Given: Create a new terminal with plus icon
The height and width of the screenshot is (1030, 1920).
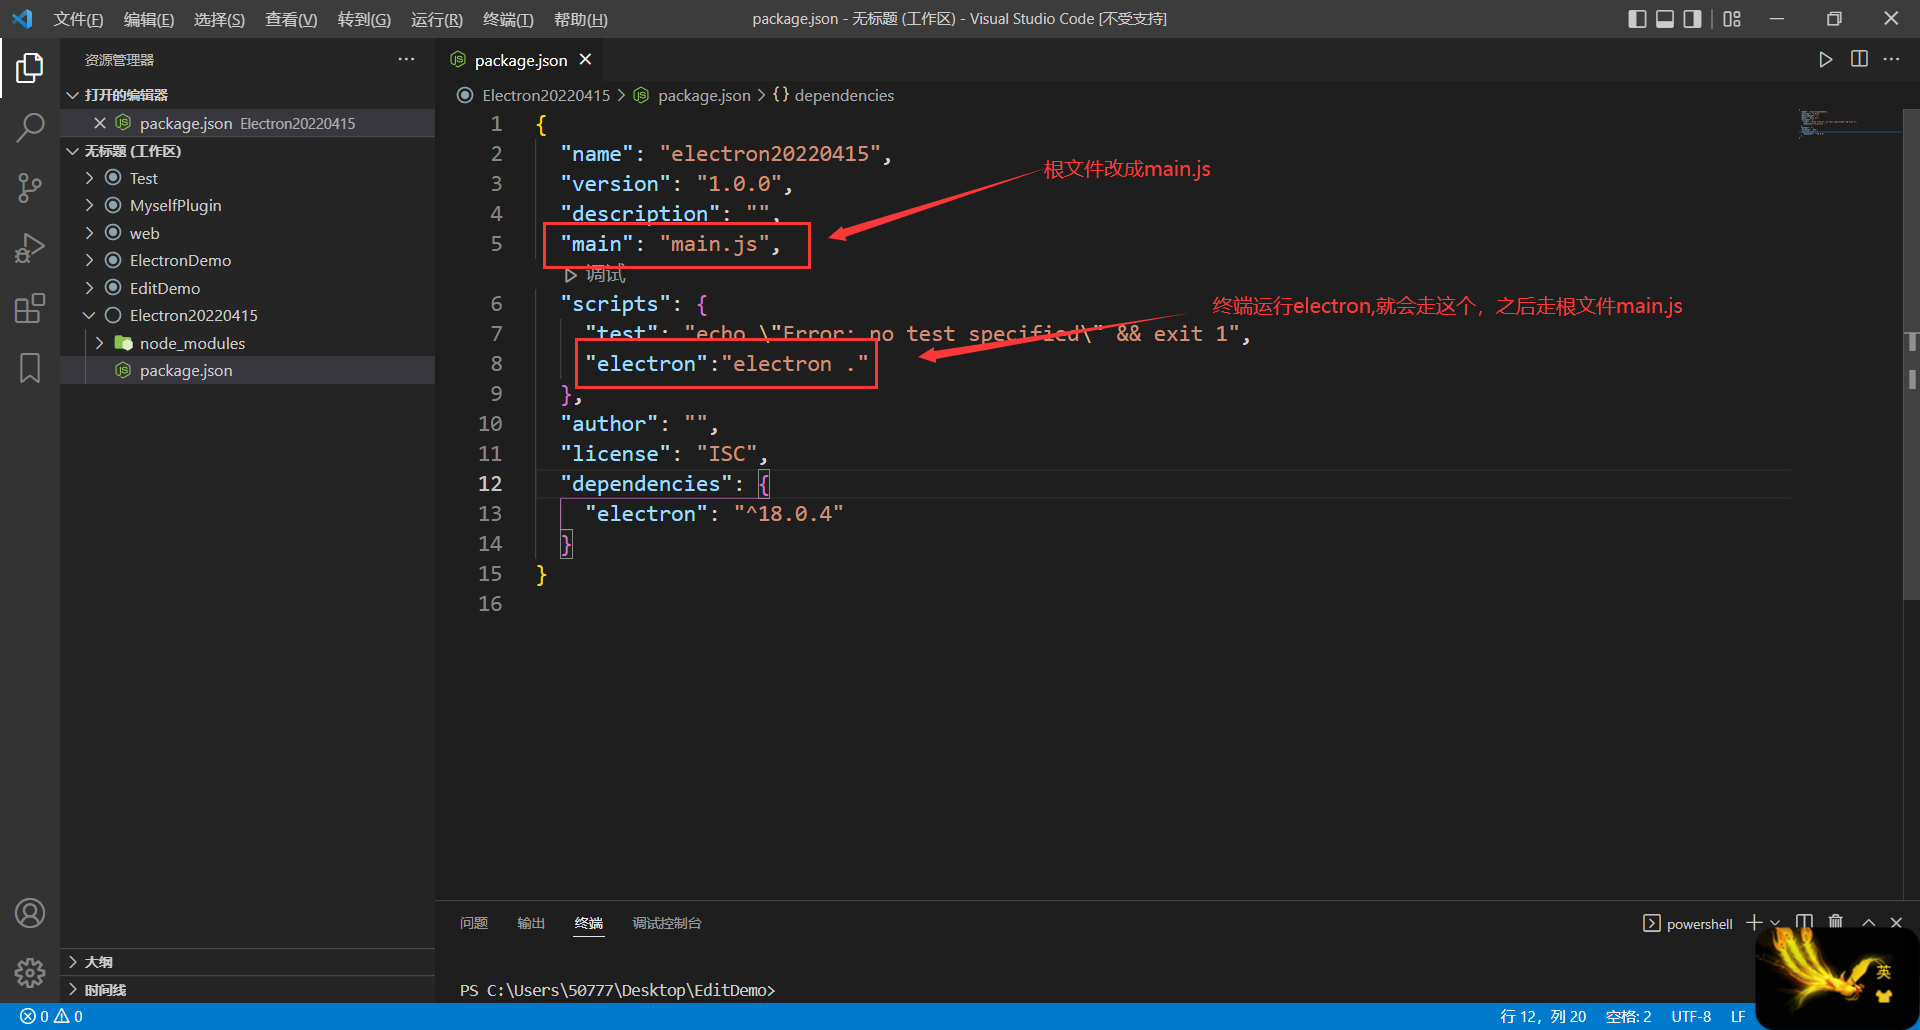Looking at the screenshot, I should (x=1754, y=922).
